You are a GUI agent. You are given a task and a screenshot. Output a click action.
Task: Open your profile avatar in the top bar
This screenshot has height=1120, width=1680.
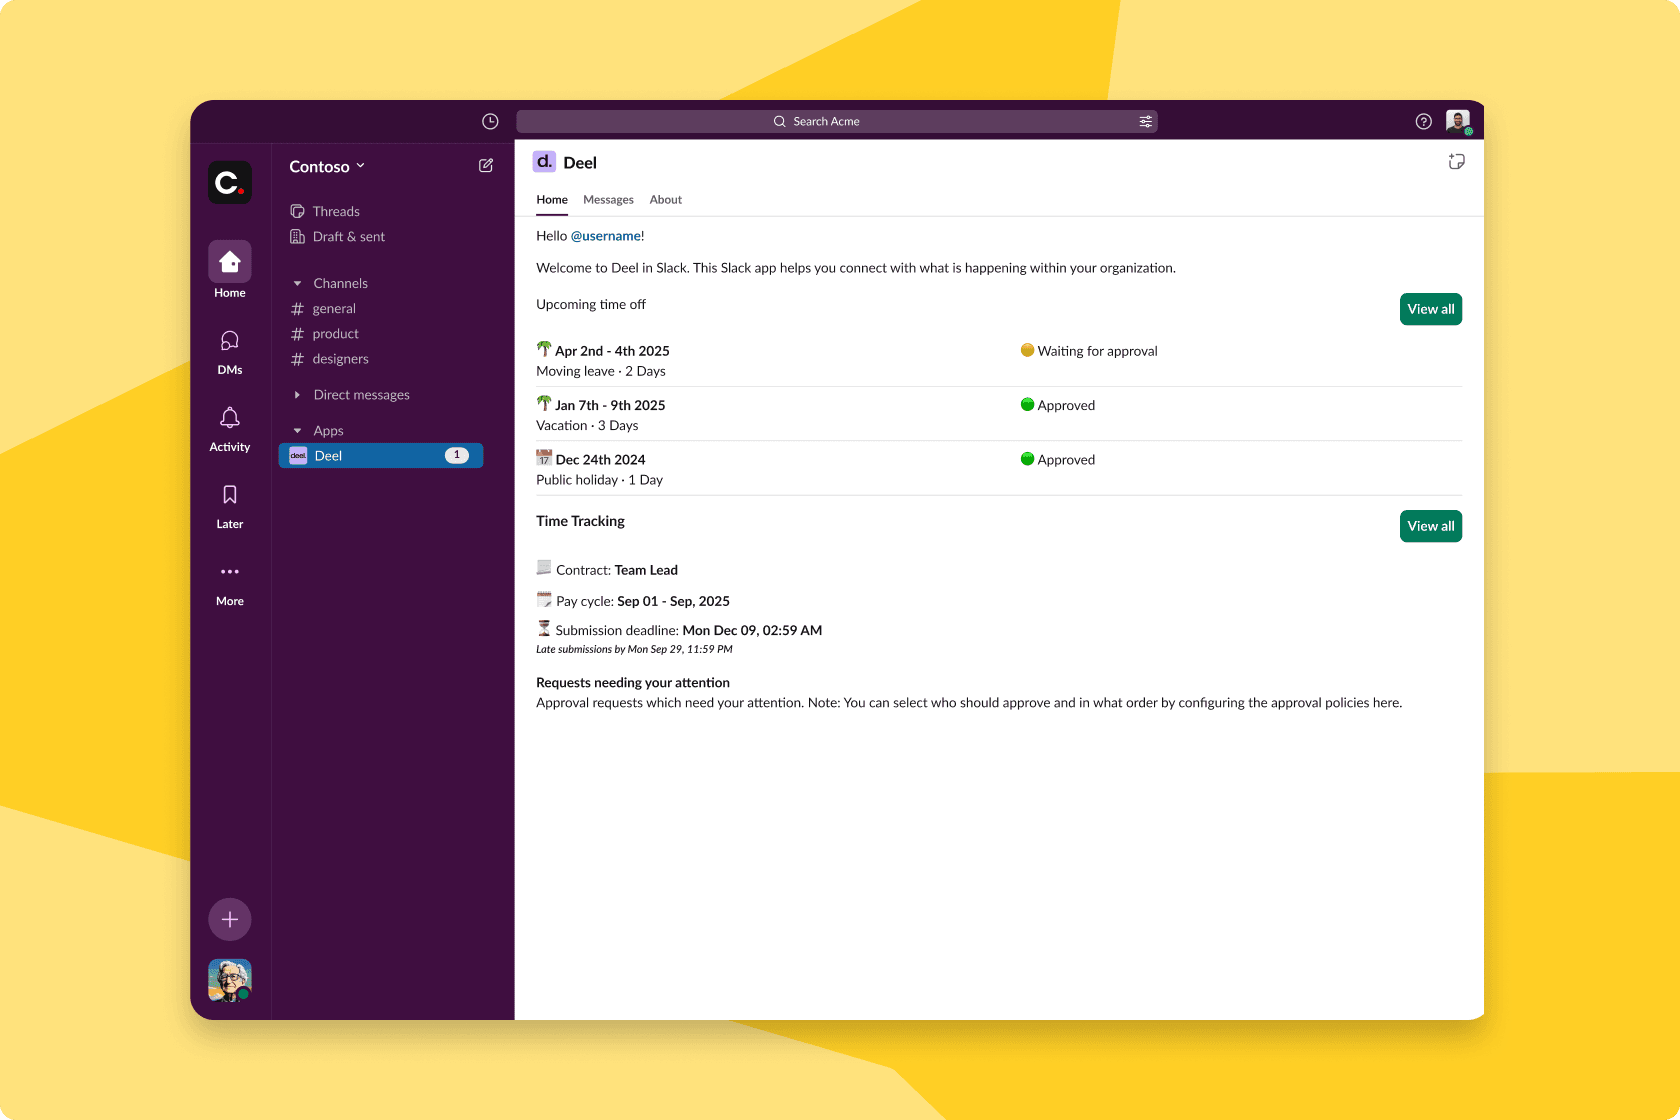(1457, 121)
